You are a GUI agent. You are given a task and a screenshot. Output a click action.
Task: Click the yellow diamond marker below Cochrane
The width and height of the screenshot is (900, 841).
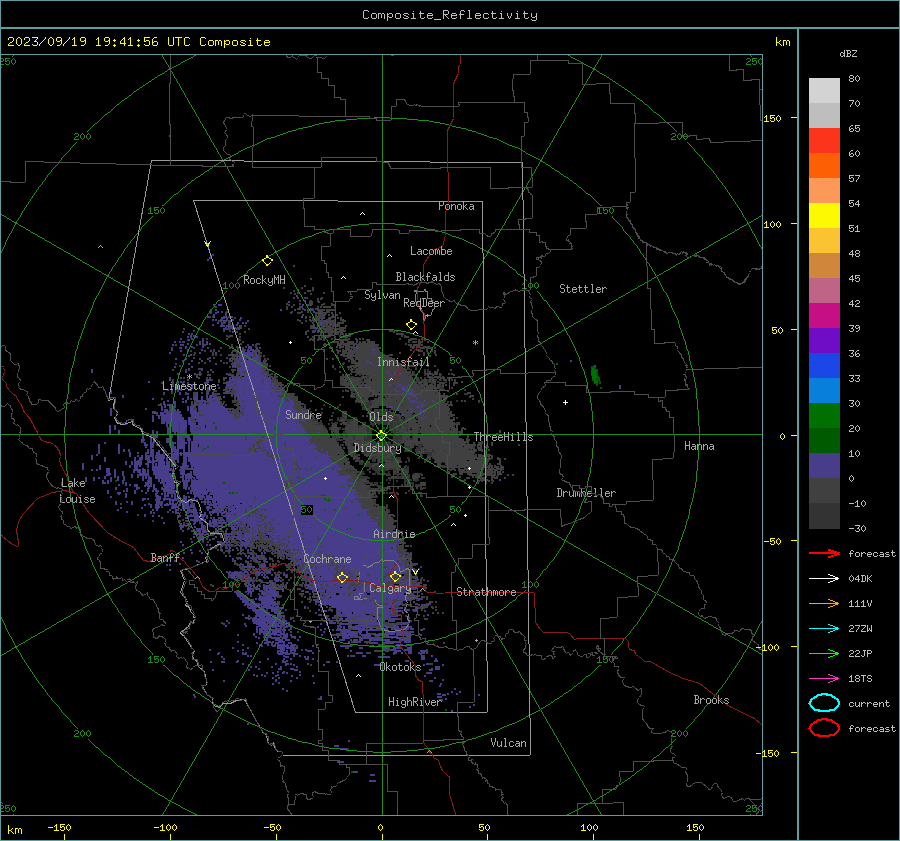[x=342, y=577]
